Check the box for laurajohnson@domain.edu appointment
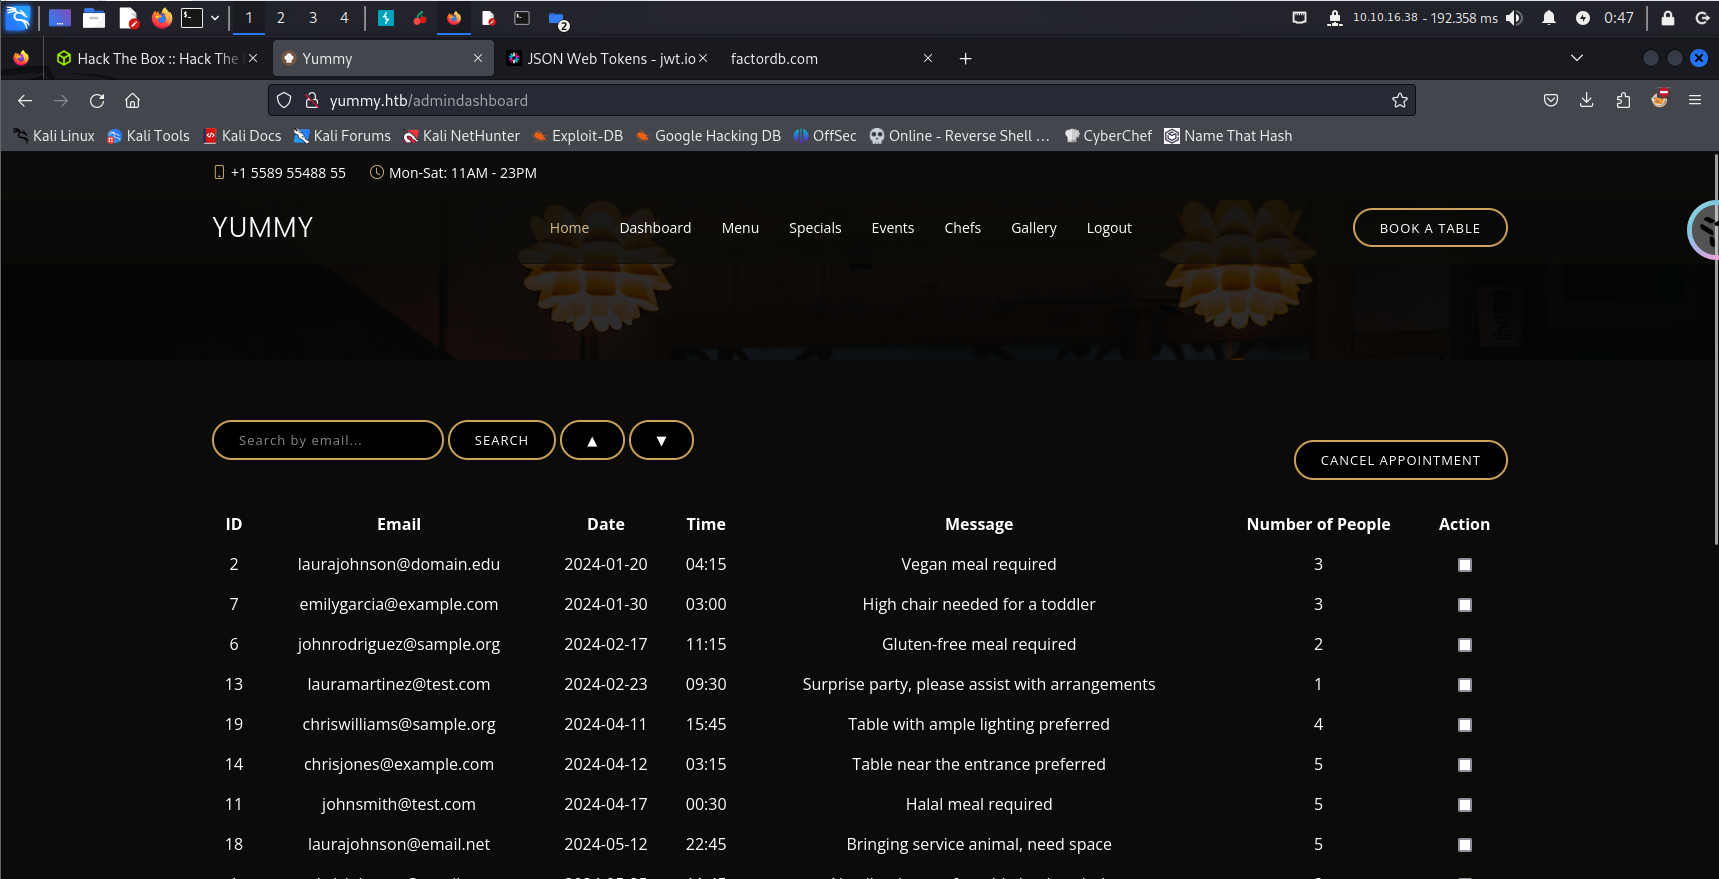The height and width of the screenshot is (879, 1719). 1464,565
